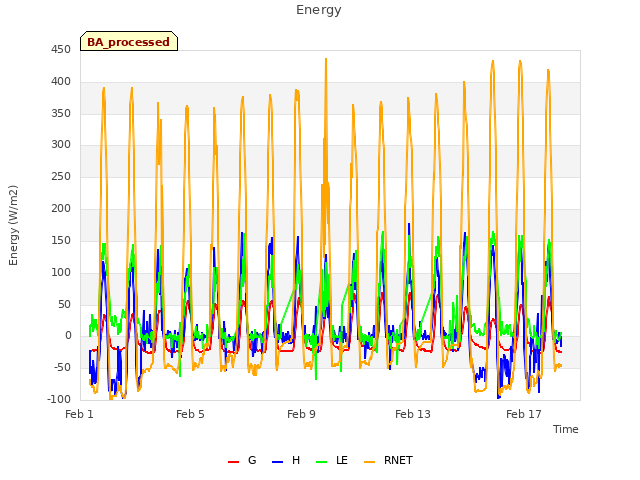Click the 300 y-axis tick label
Image resolution: width=640 pixels, height=480 pixels.
tap(61, 145)
